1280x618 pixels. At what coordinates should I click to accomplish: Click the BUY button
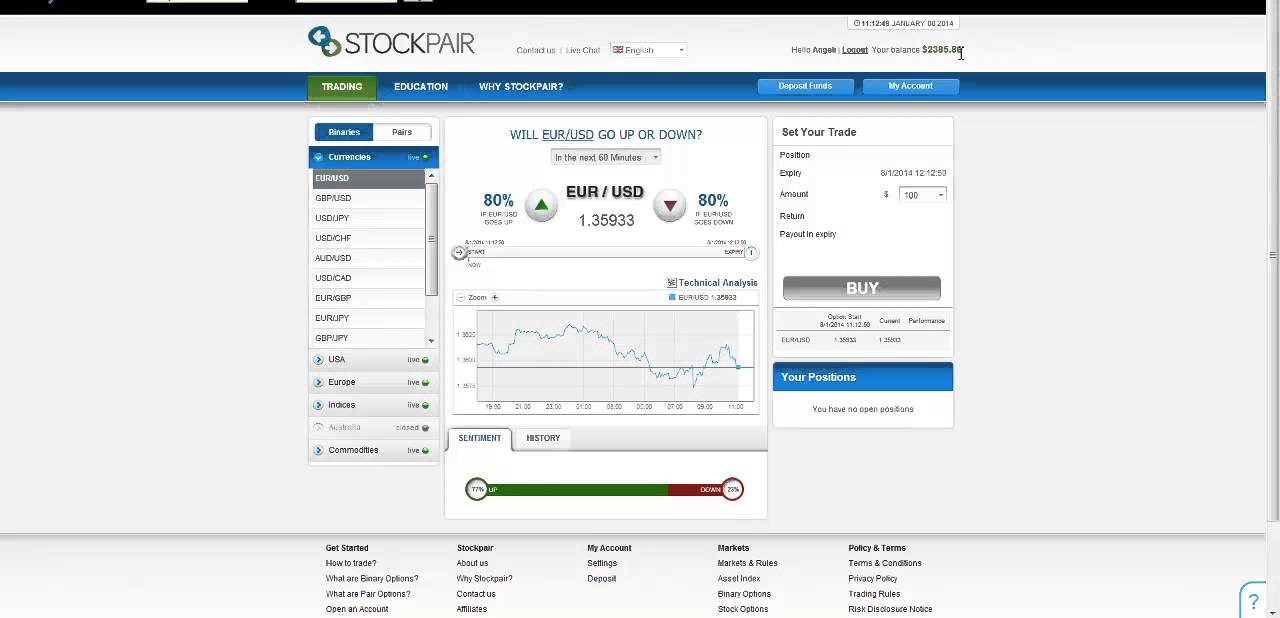[862, 288]
